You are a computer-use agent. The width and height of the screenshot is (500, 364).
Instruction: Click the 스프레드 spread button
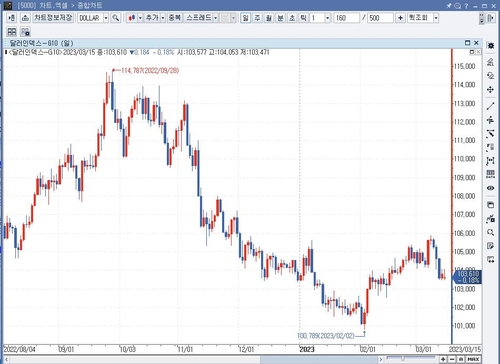pos(198,18)
